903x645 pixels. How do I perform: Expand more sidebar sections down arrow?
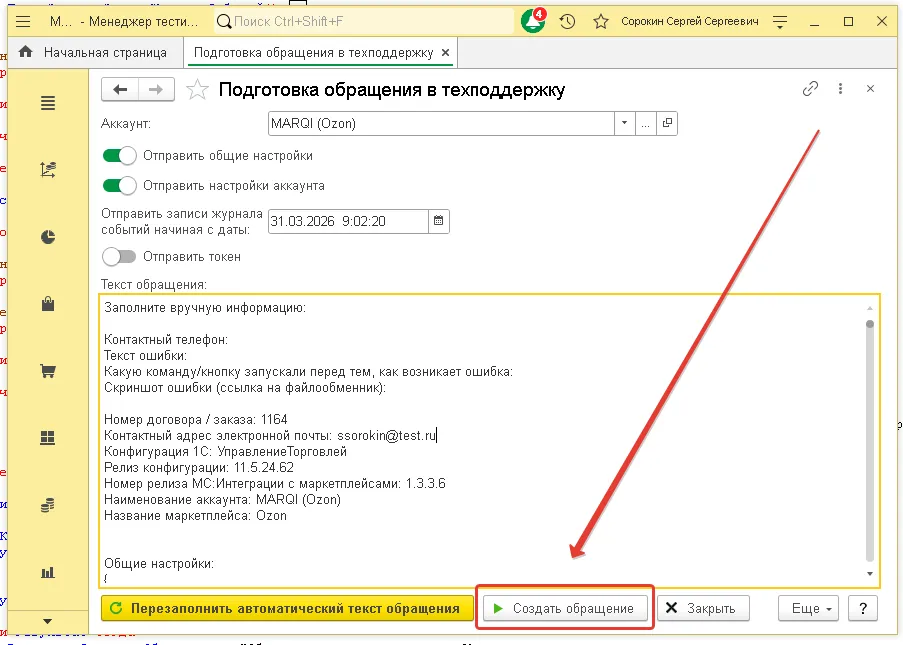pos(47,621)
